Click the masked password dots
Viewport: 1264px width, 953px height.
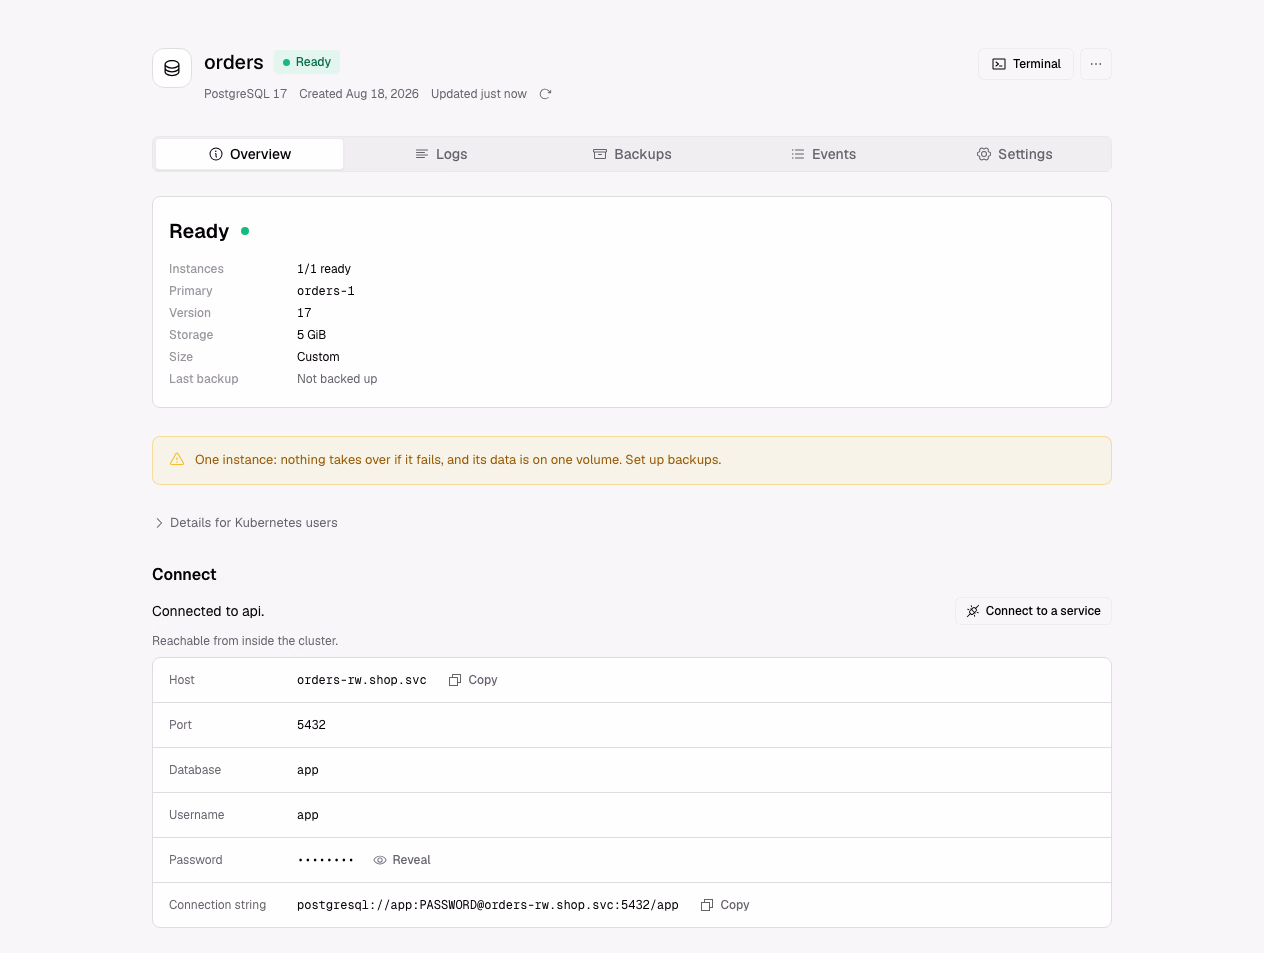[x=326, y=860]
